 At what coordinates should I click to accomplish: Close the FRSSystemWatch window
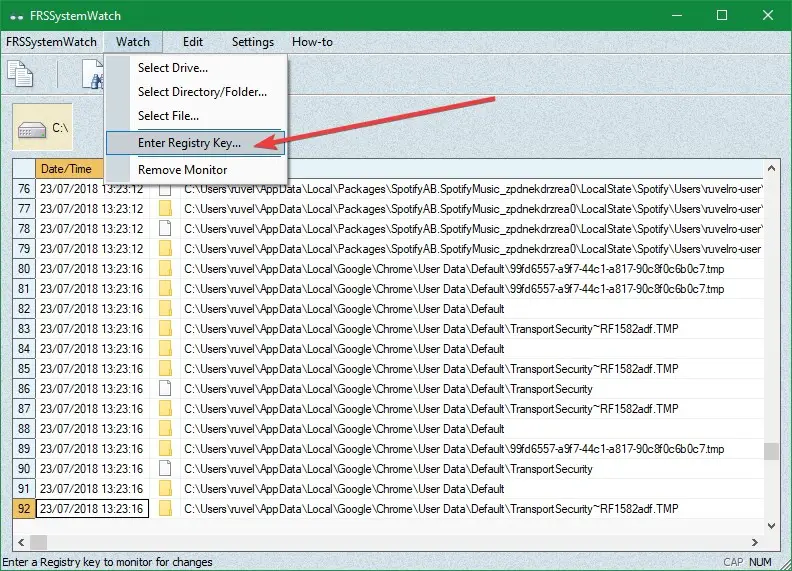click(x=768, y=15)
